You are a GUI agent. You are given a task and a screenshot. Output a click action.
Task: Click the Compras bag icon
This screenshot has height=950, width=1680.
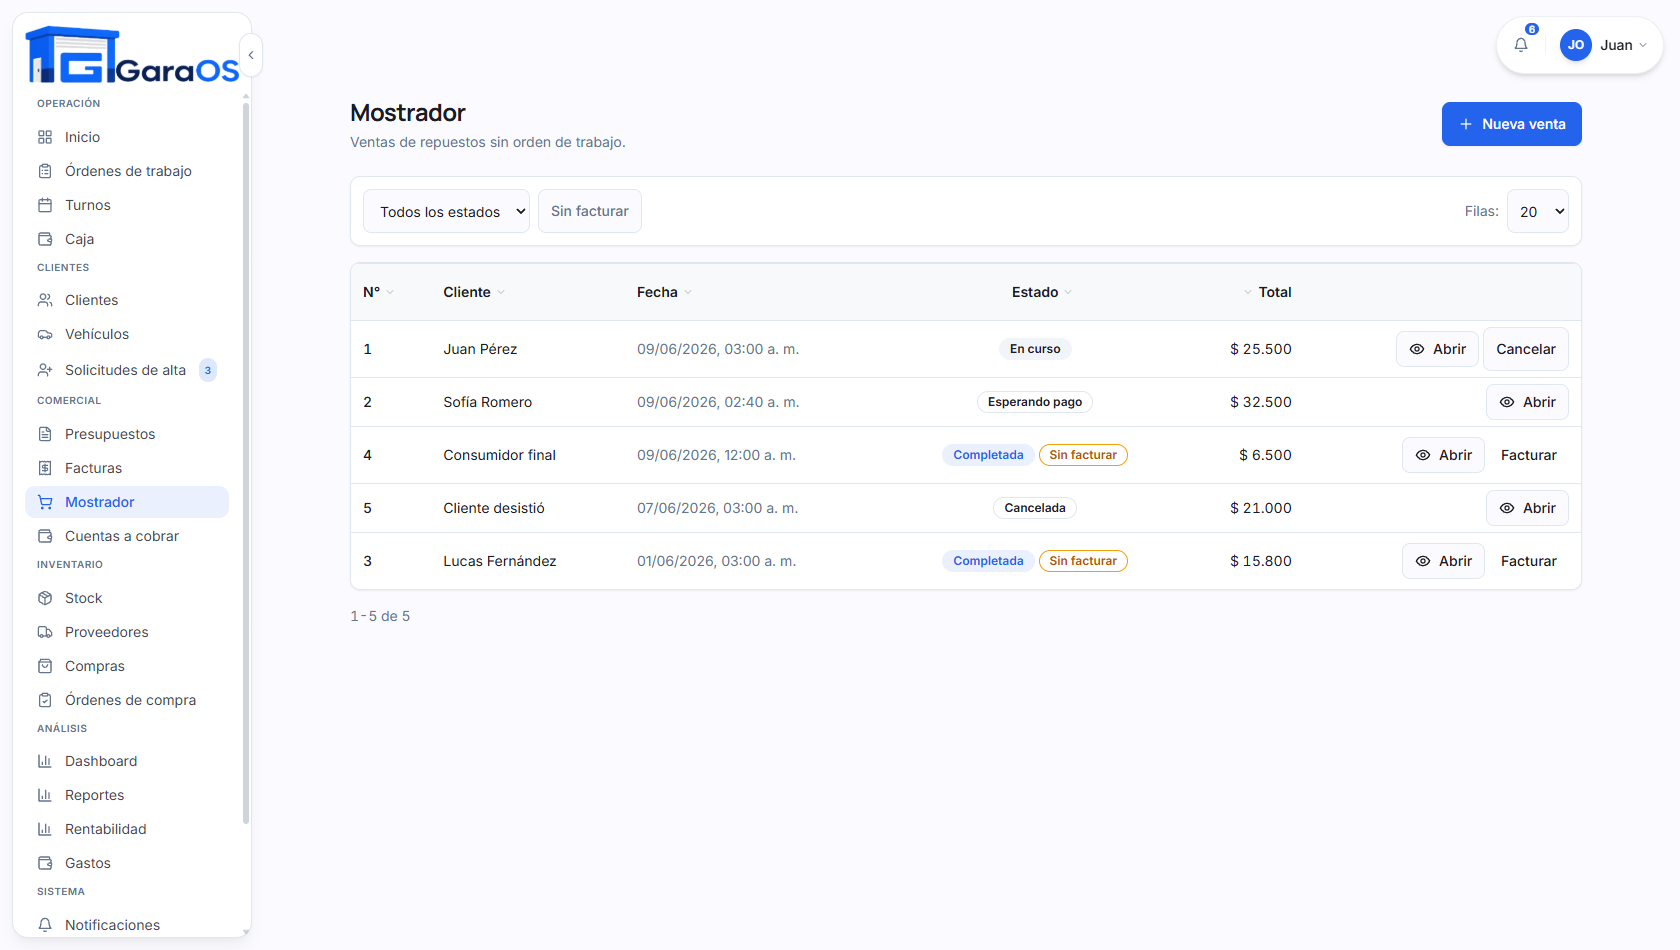tap(45, 666)
